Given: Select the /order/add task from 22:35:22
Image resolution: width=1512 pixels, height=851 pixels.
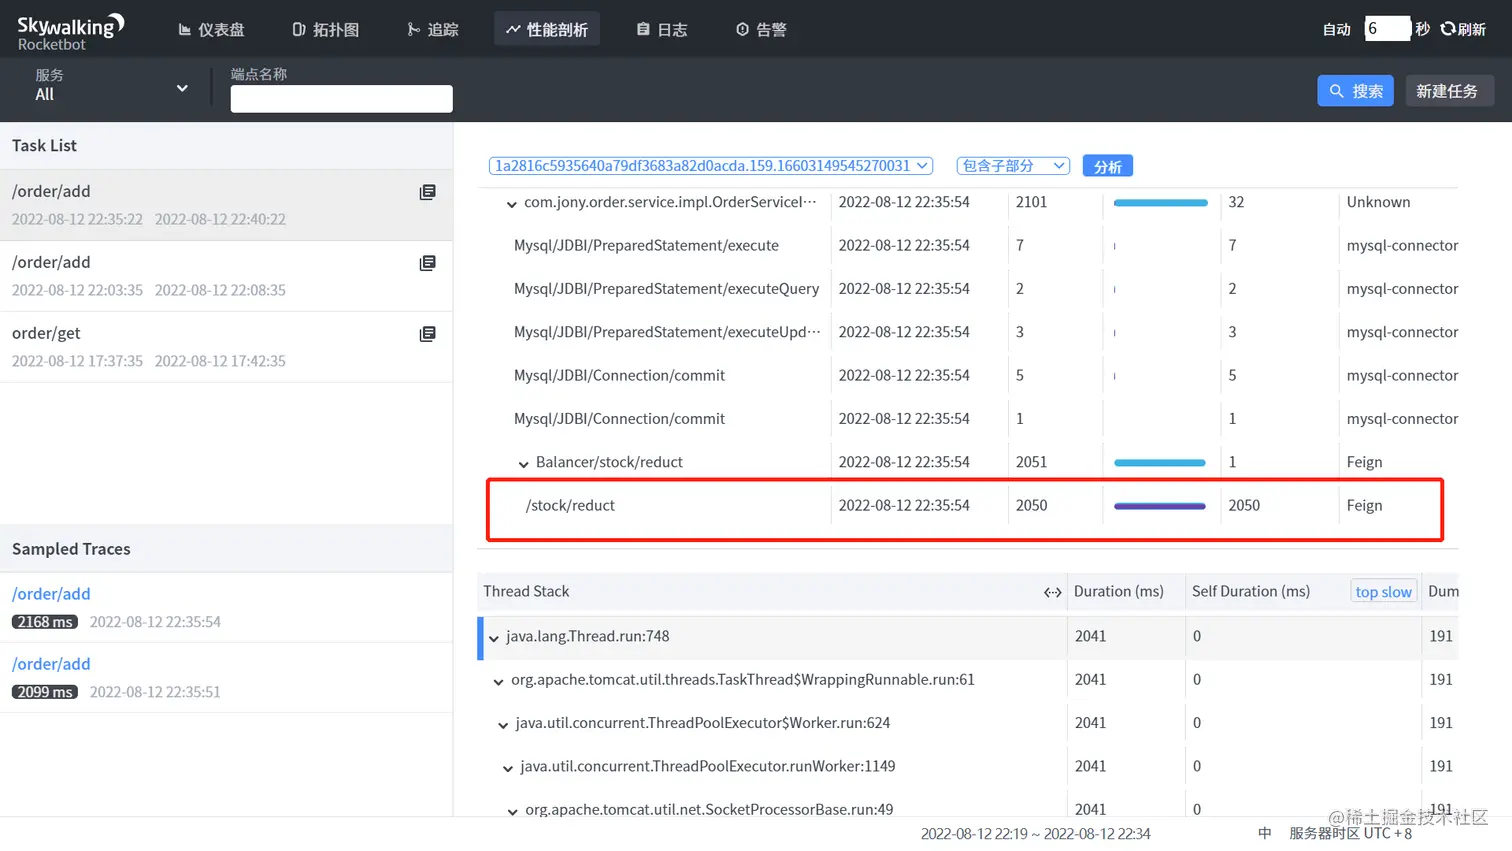Looking at the screenshot, I should click(226, 205).
